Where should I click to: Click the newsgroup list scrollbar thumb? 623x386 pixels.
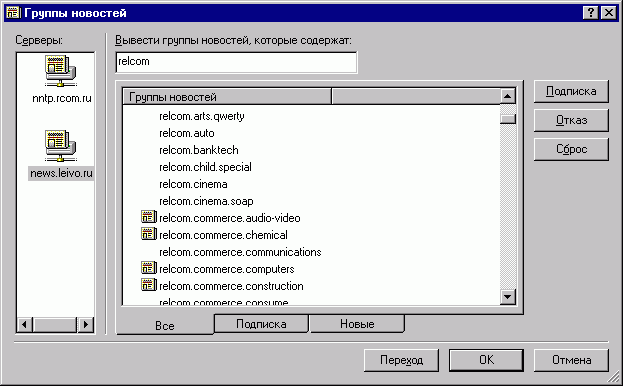508,118
